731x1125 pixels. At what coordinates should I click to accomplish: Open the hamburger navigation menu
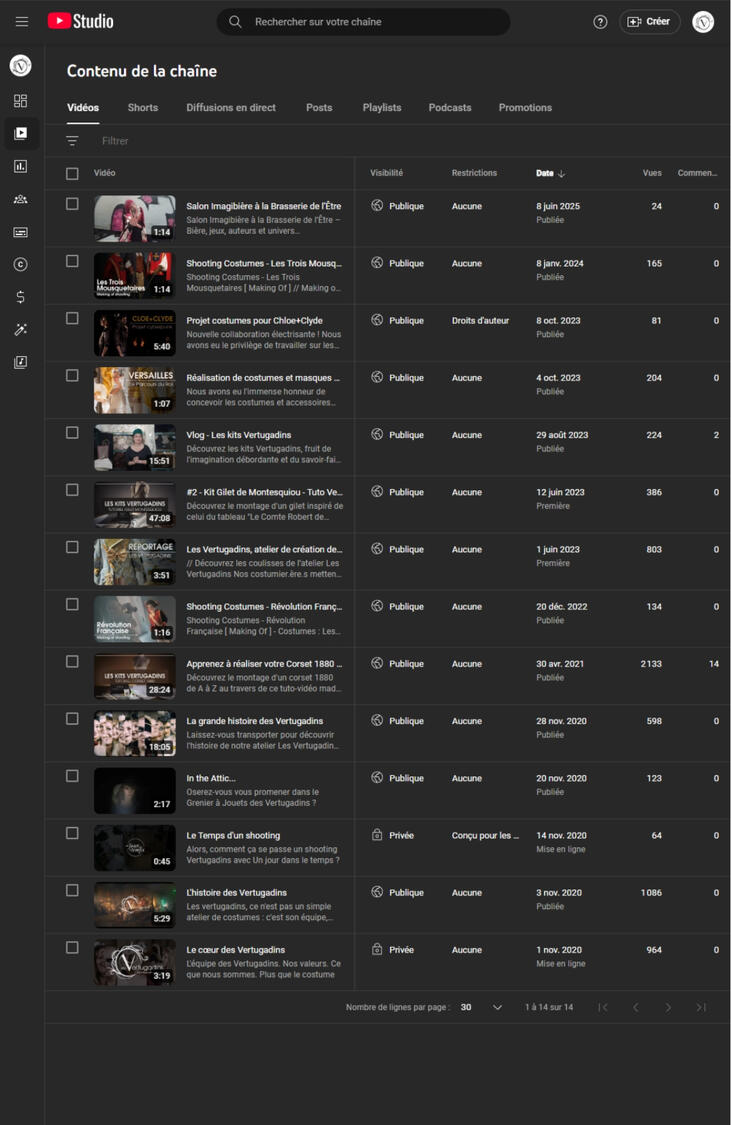(22, 22)
